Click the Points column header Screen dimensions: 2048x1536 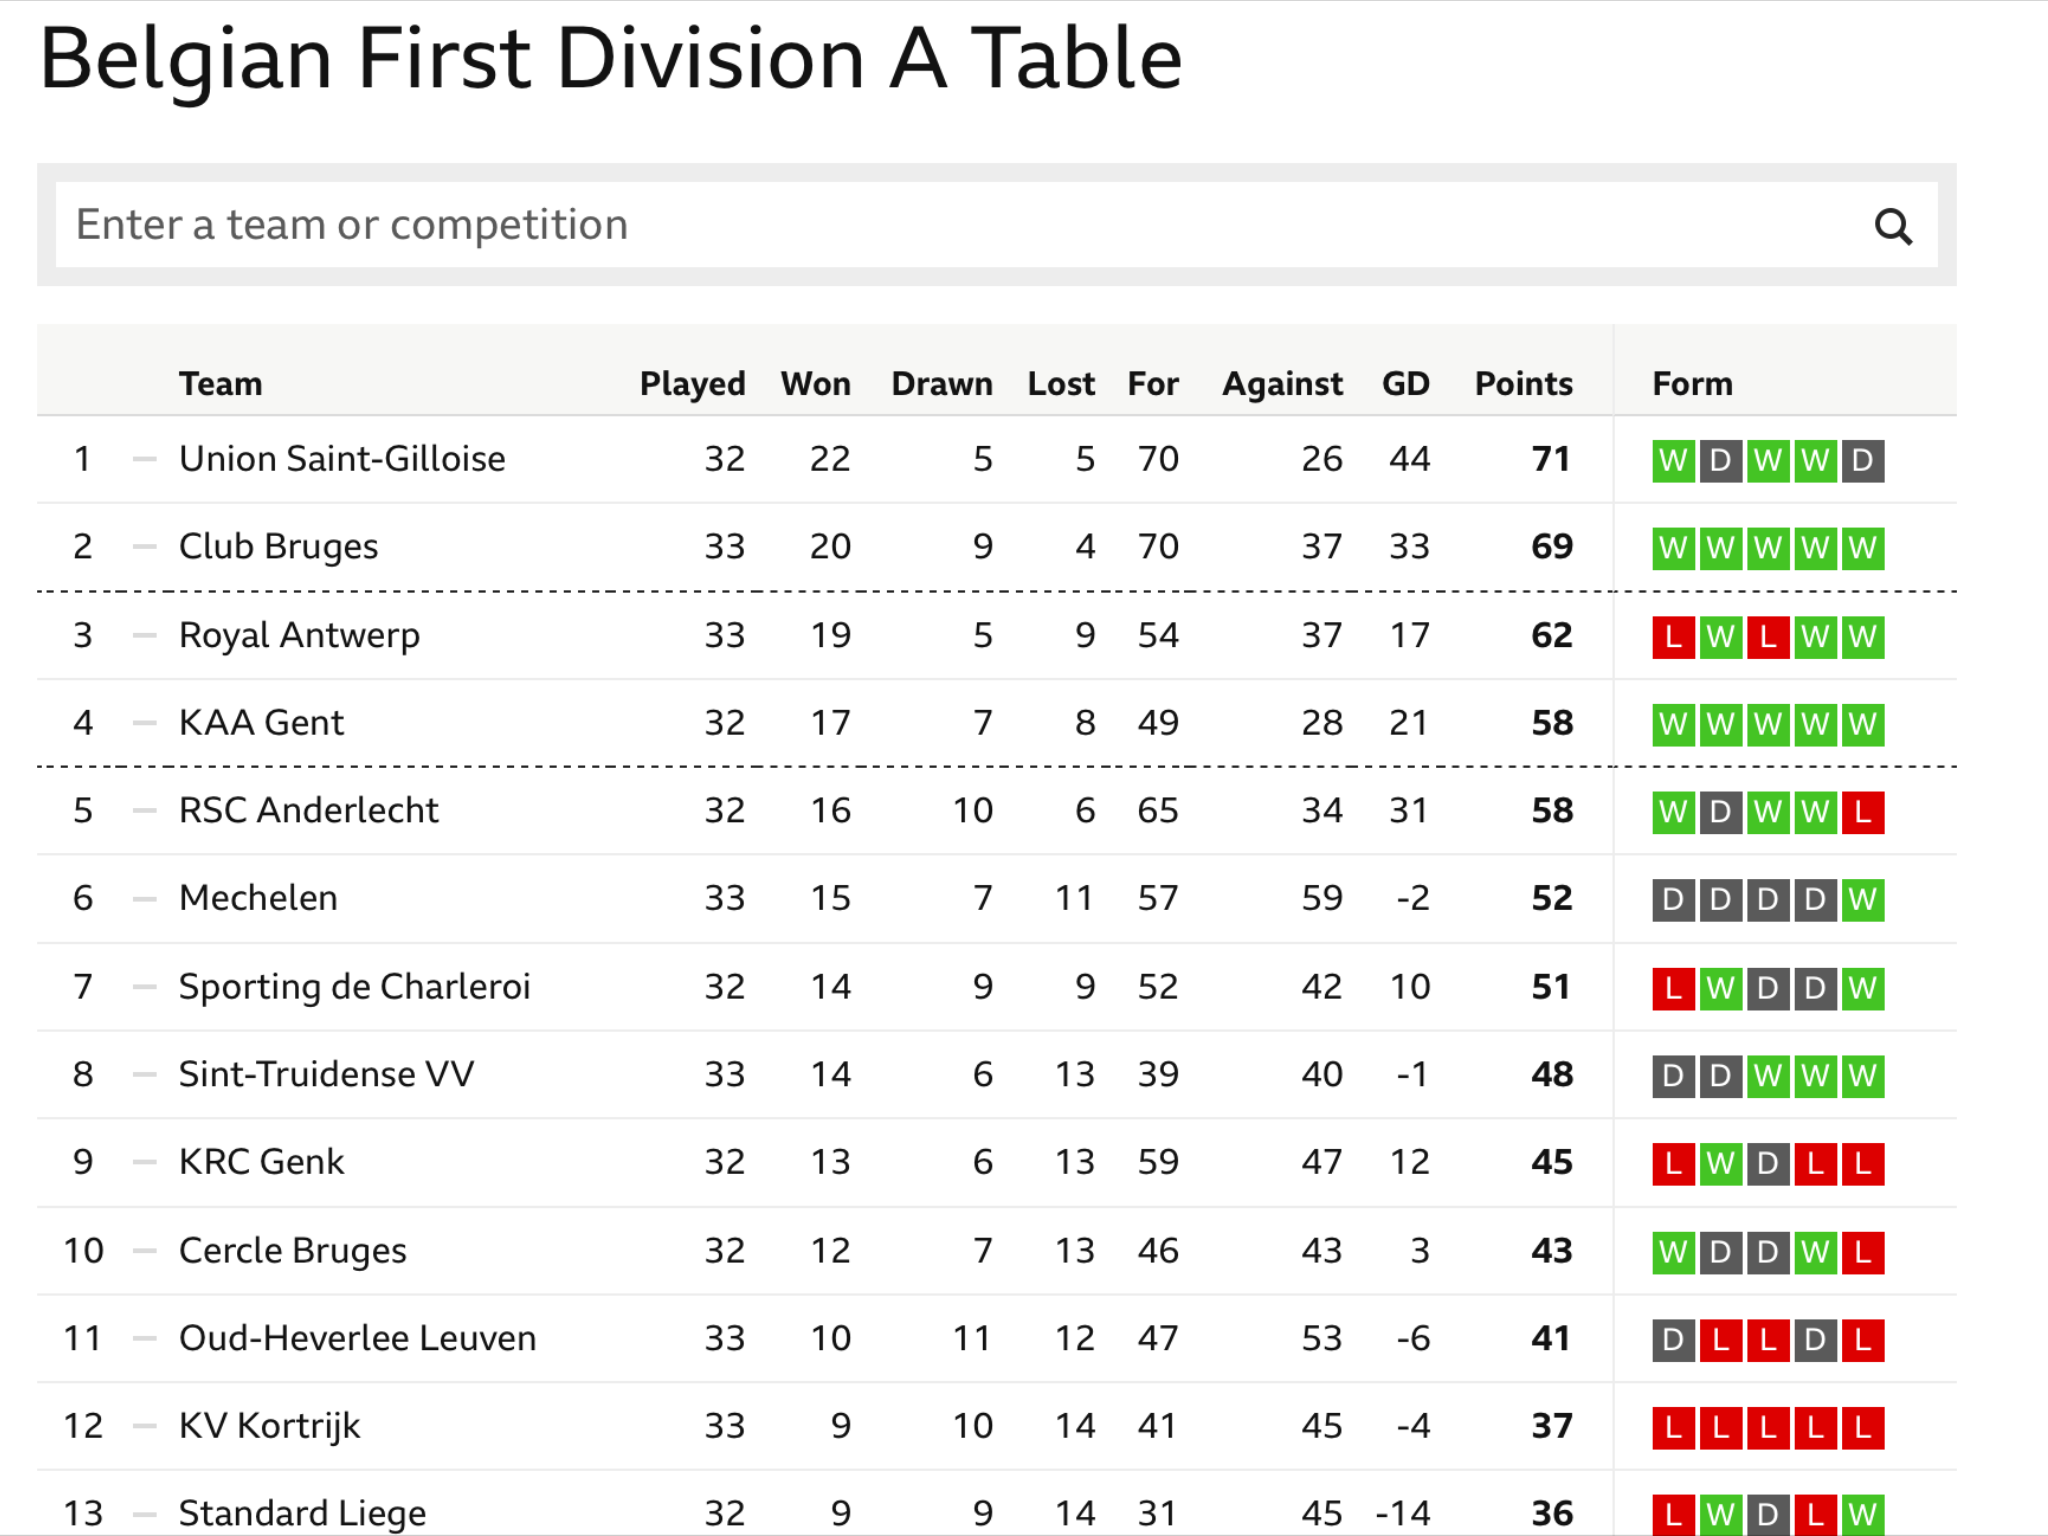[1523, 384]
